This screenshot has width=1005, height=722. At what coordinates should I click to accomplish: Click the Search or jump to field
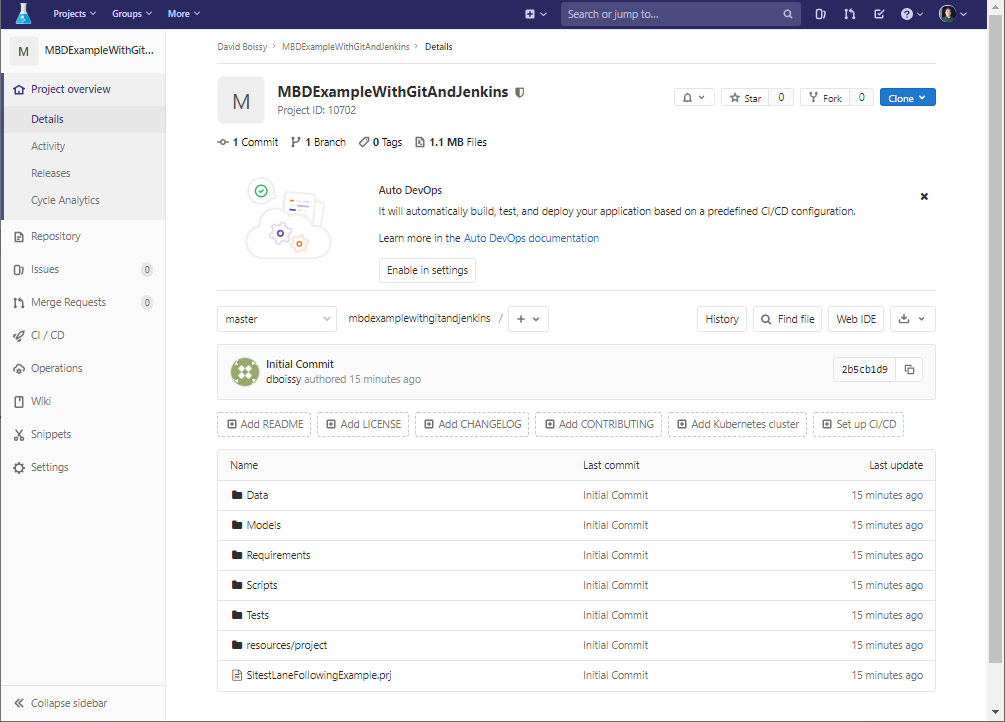tap(670, 14)
